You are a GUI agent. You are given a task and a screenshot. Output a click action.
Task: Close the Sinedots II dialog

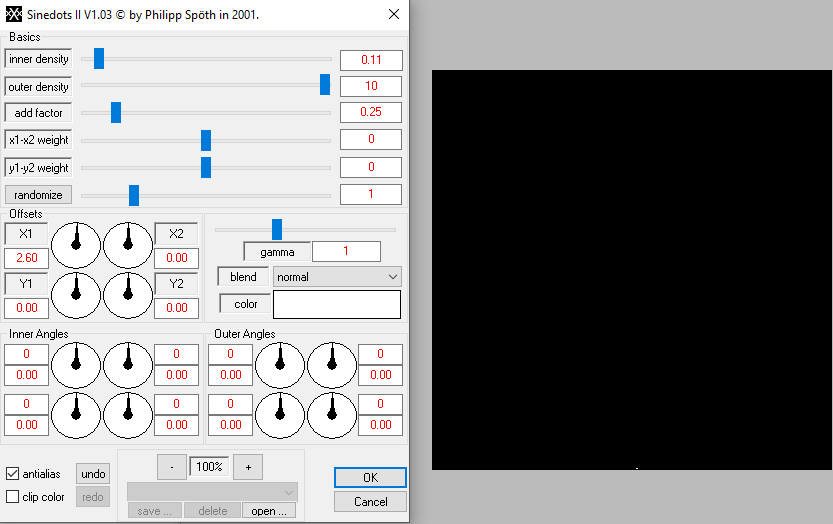click(x=394, y=14)
